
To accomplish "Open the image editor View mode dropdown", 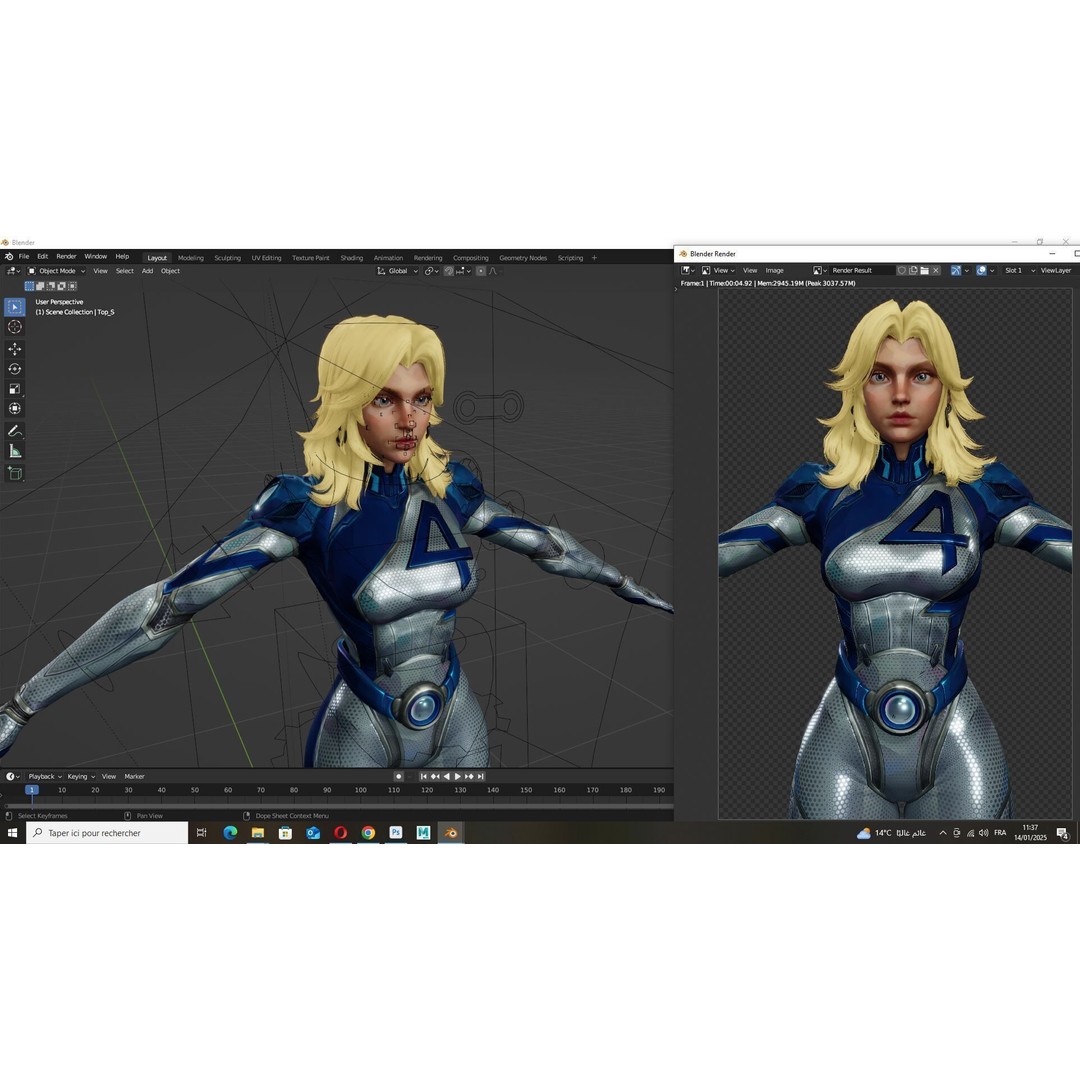I will pos(718,271).
